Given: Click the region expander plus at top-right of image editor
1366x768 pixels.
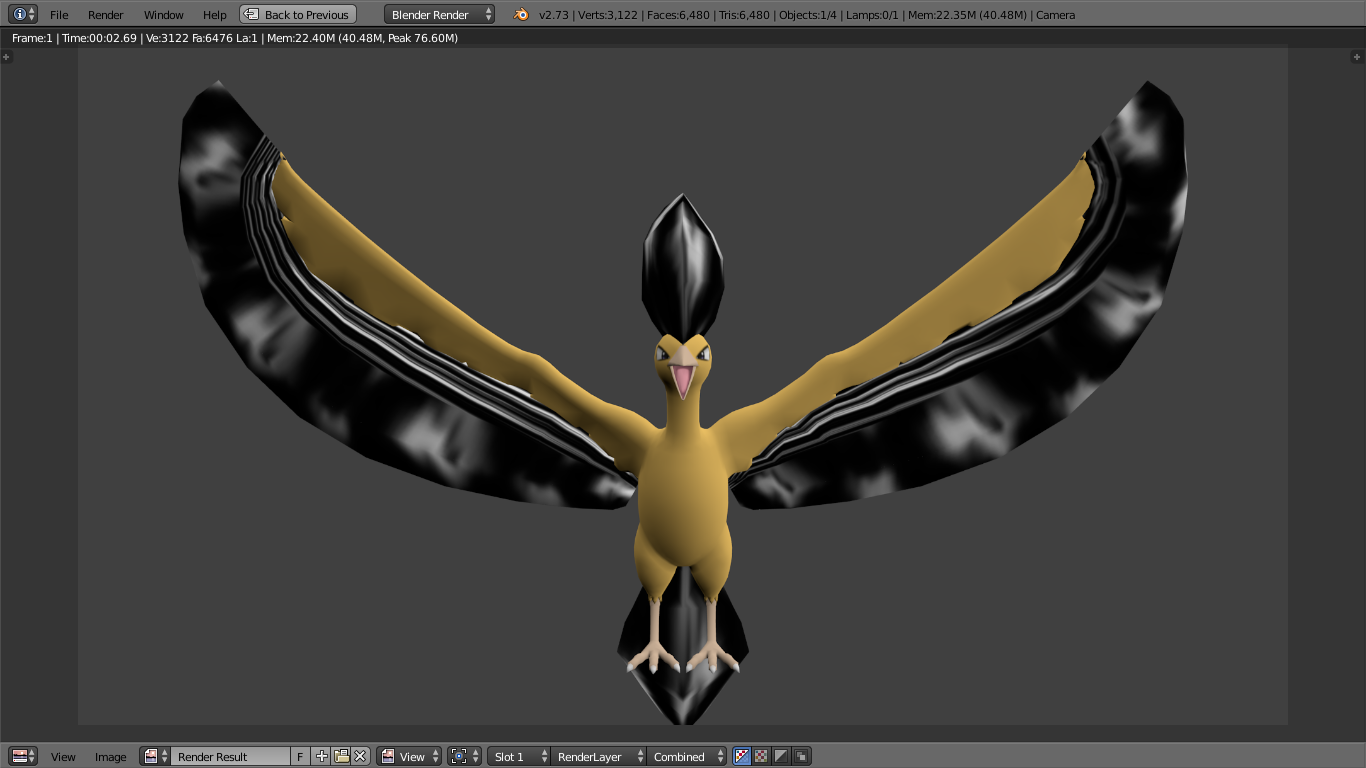Looking at the screenshot, I should pyautogui.click(x=1357, y=57).
